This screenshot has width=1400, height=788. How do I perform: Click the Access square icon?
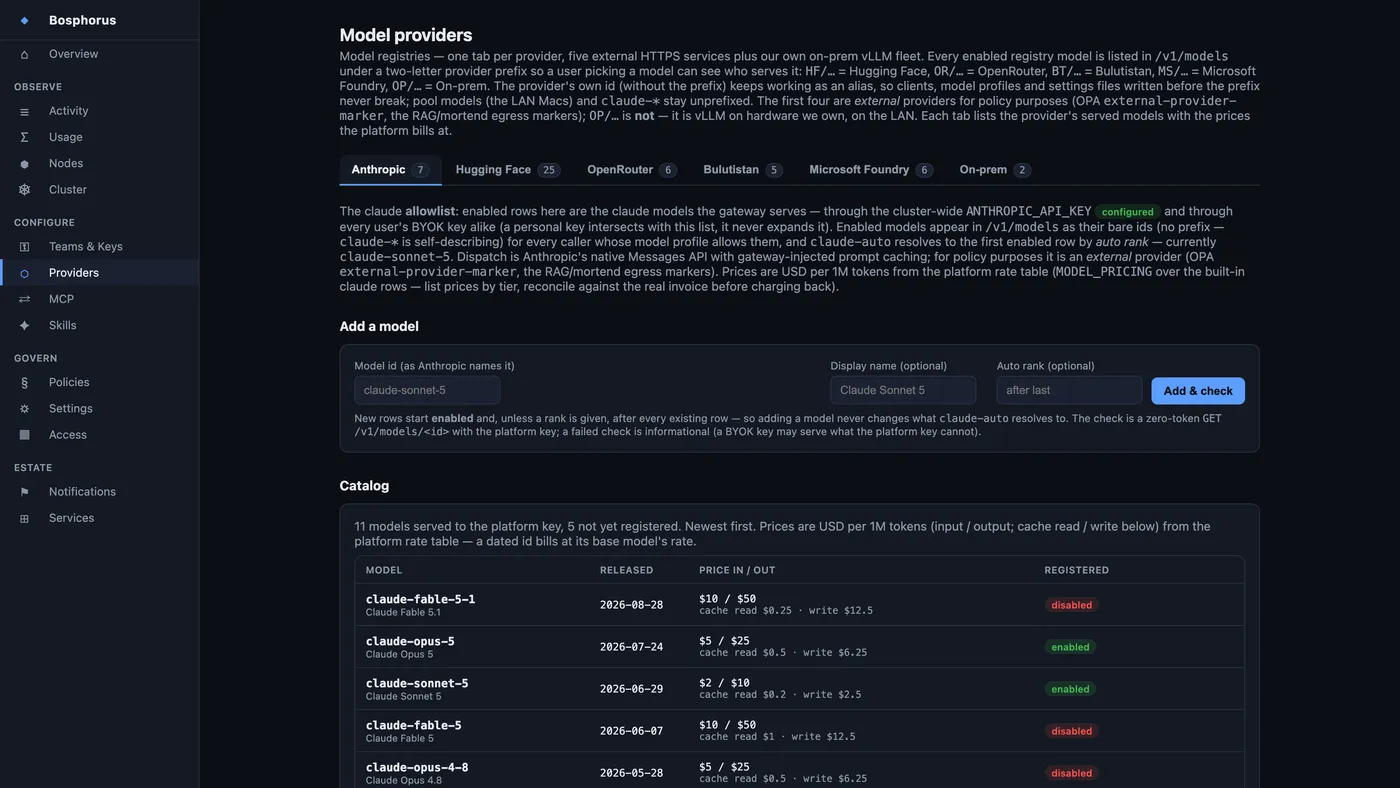tap(24, 434)
